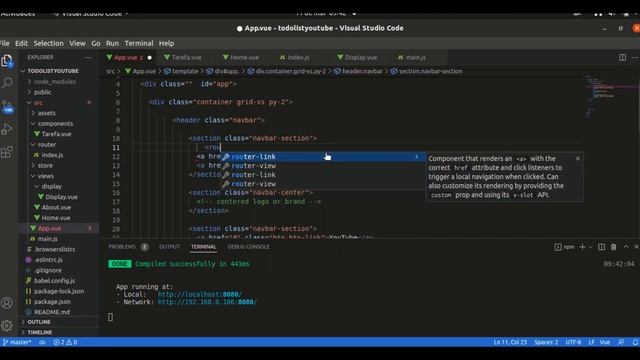Kill the terminal with trash icon

(613, 247)
